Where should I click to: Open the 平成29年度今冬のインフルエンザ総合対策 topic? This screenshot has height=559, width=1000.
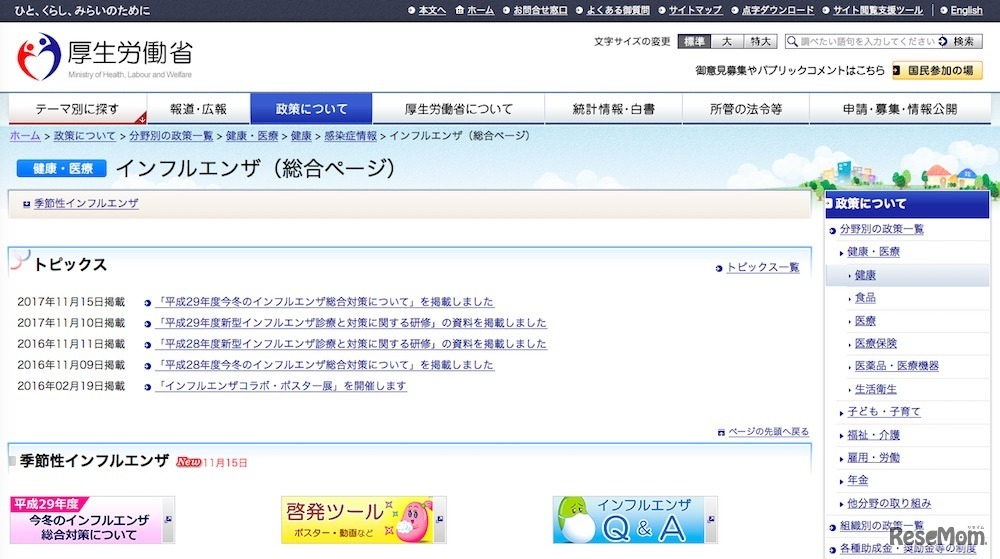click(325, 301)
